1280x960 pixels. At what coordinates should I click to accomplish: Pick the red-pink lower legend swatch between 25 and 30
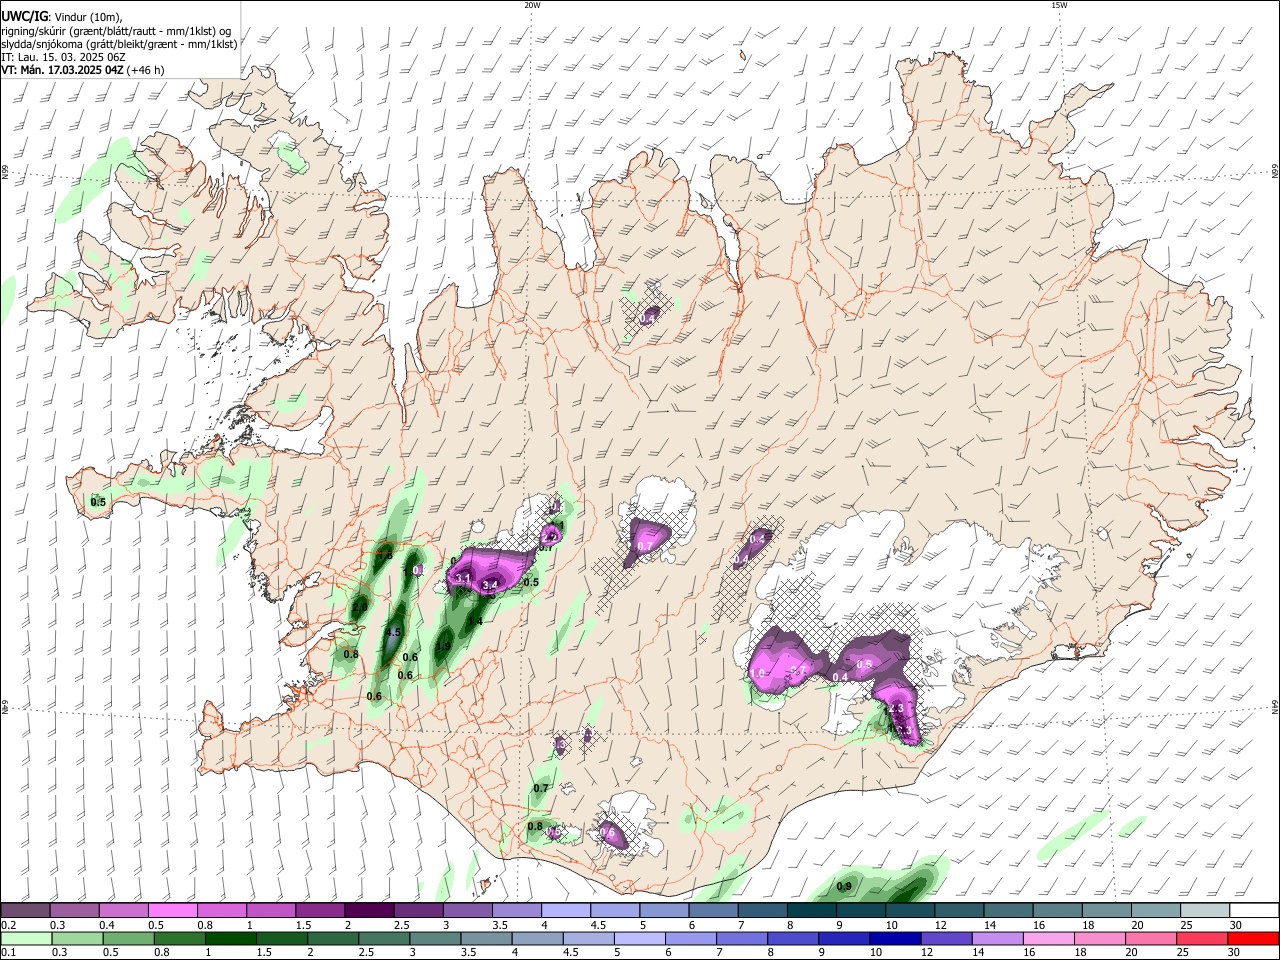click(x=1203, y=938)
